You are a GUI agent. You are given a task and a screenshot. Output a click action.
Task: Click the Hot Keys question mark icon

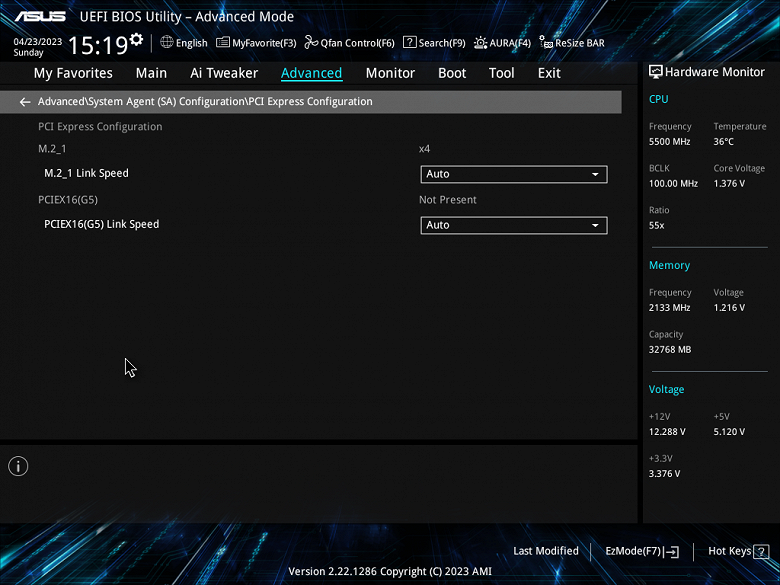pos(761,551)
